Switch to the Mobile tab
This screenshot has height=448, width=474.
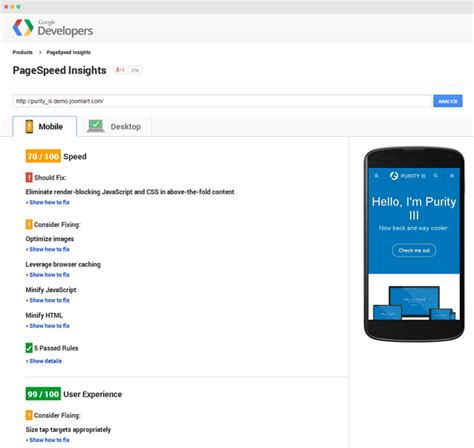(45, 126)
